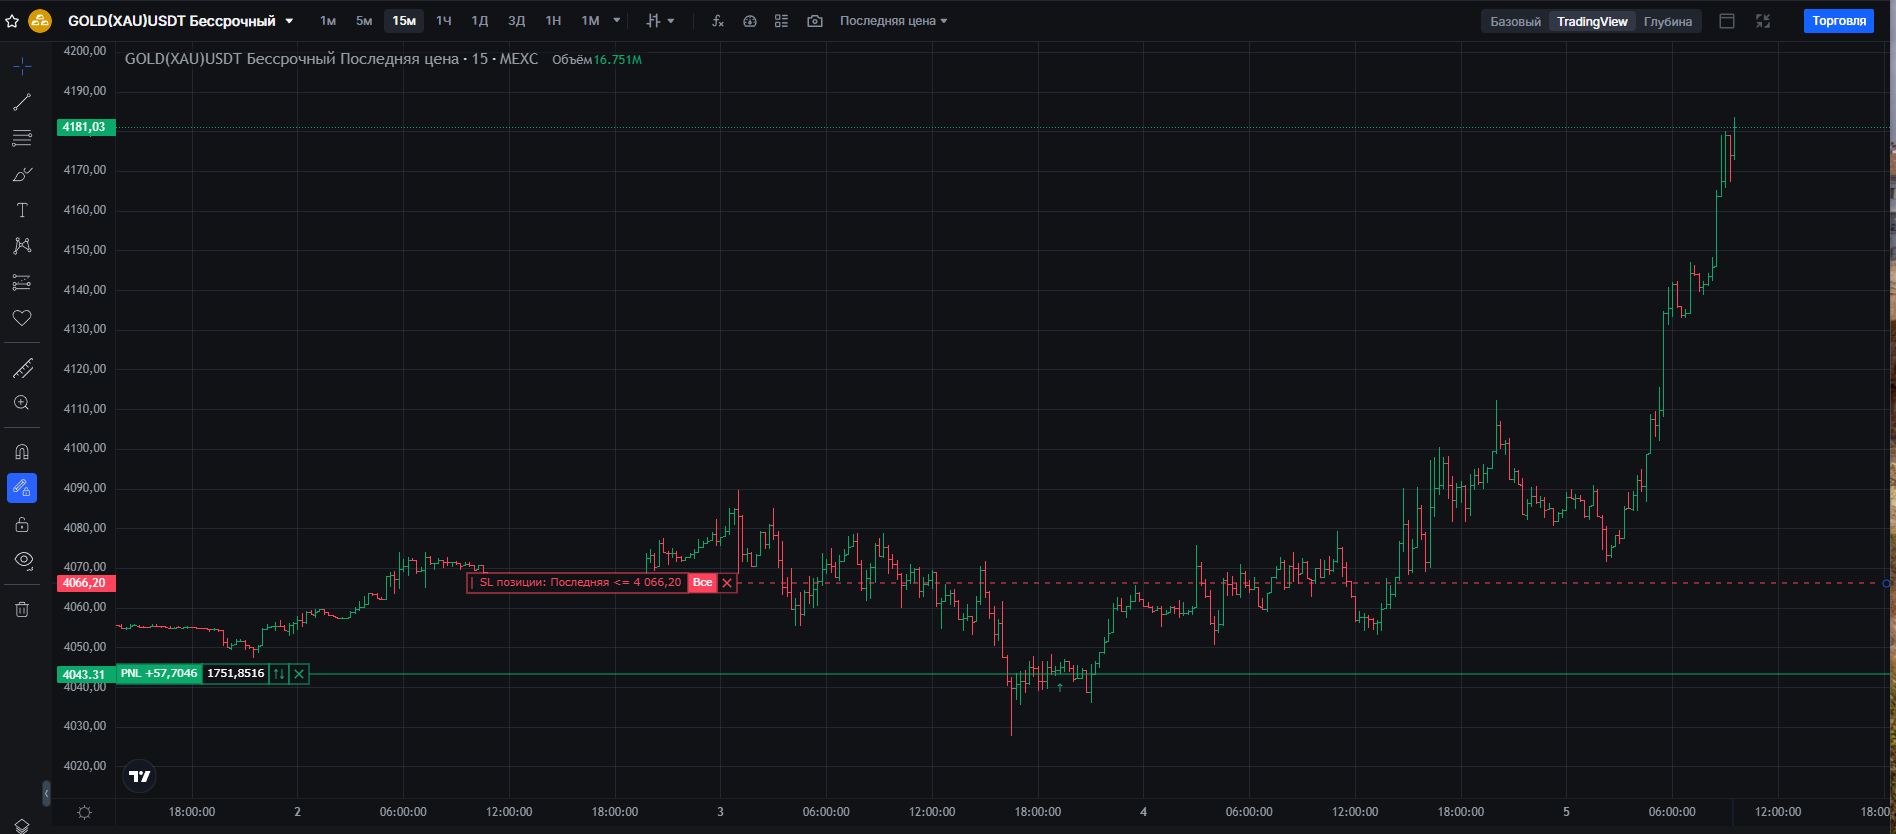The image size is (1896, 834).
Task: Switch to the TradingView chart view
Action: pyautogui.click(x=1592, y=22)
